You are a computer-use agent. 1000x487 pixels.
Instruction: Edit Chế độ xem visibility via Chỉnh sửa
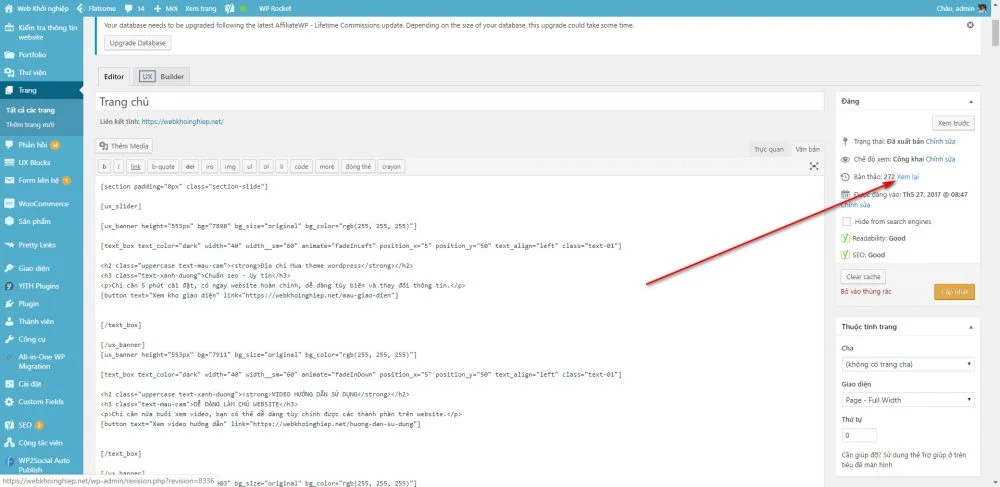pyautogui.click(x=941, y=159)
